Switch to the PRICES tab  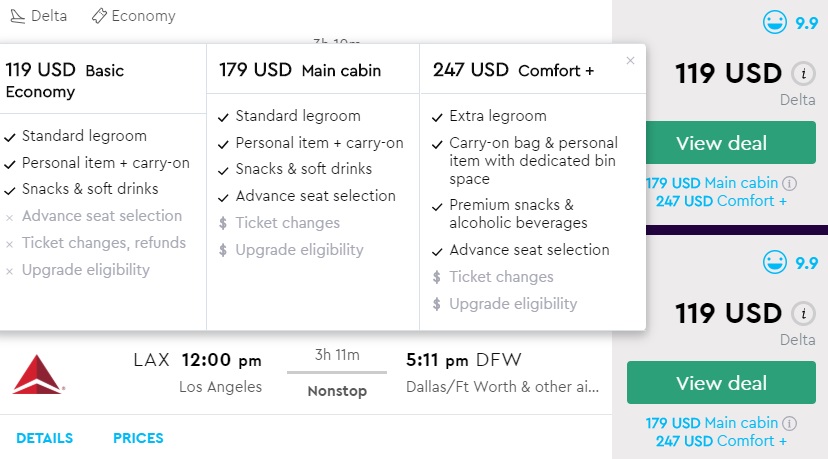pyautogui.click(x=138, y=438)
